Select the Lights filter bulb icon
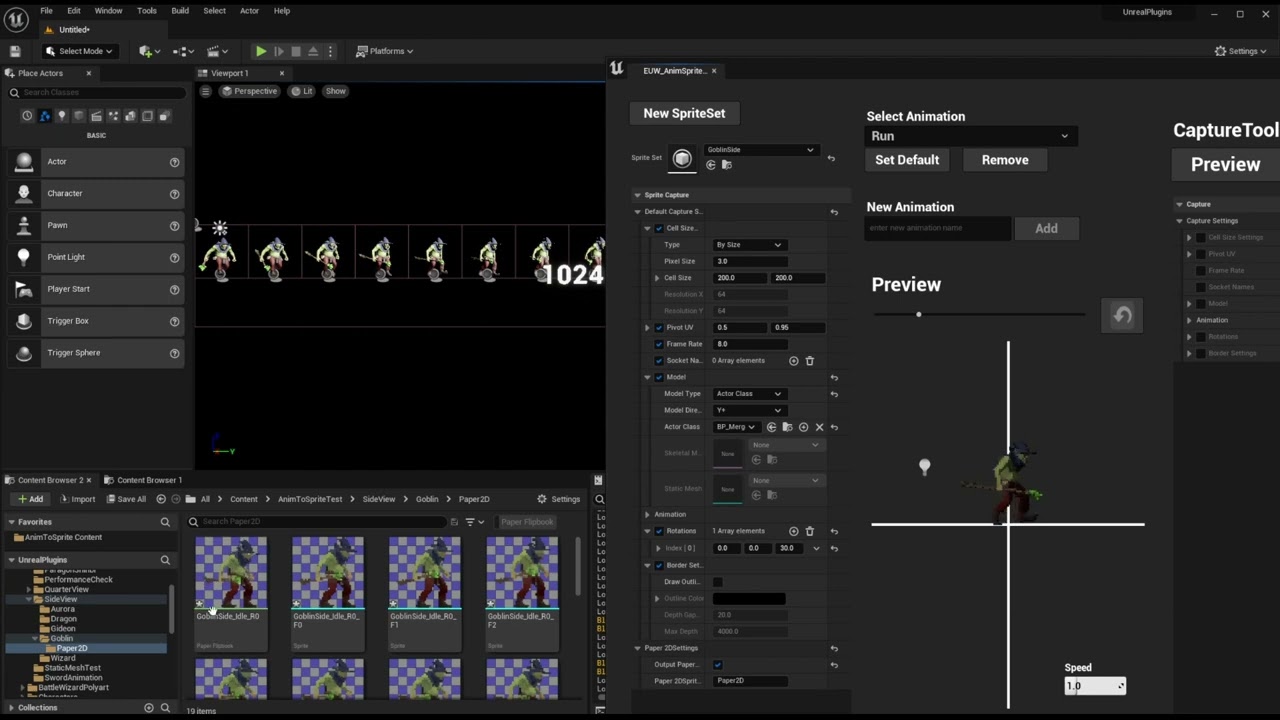Screen dimensions: 1280x720 pos(61,116)
